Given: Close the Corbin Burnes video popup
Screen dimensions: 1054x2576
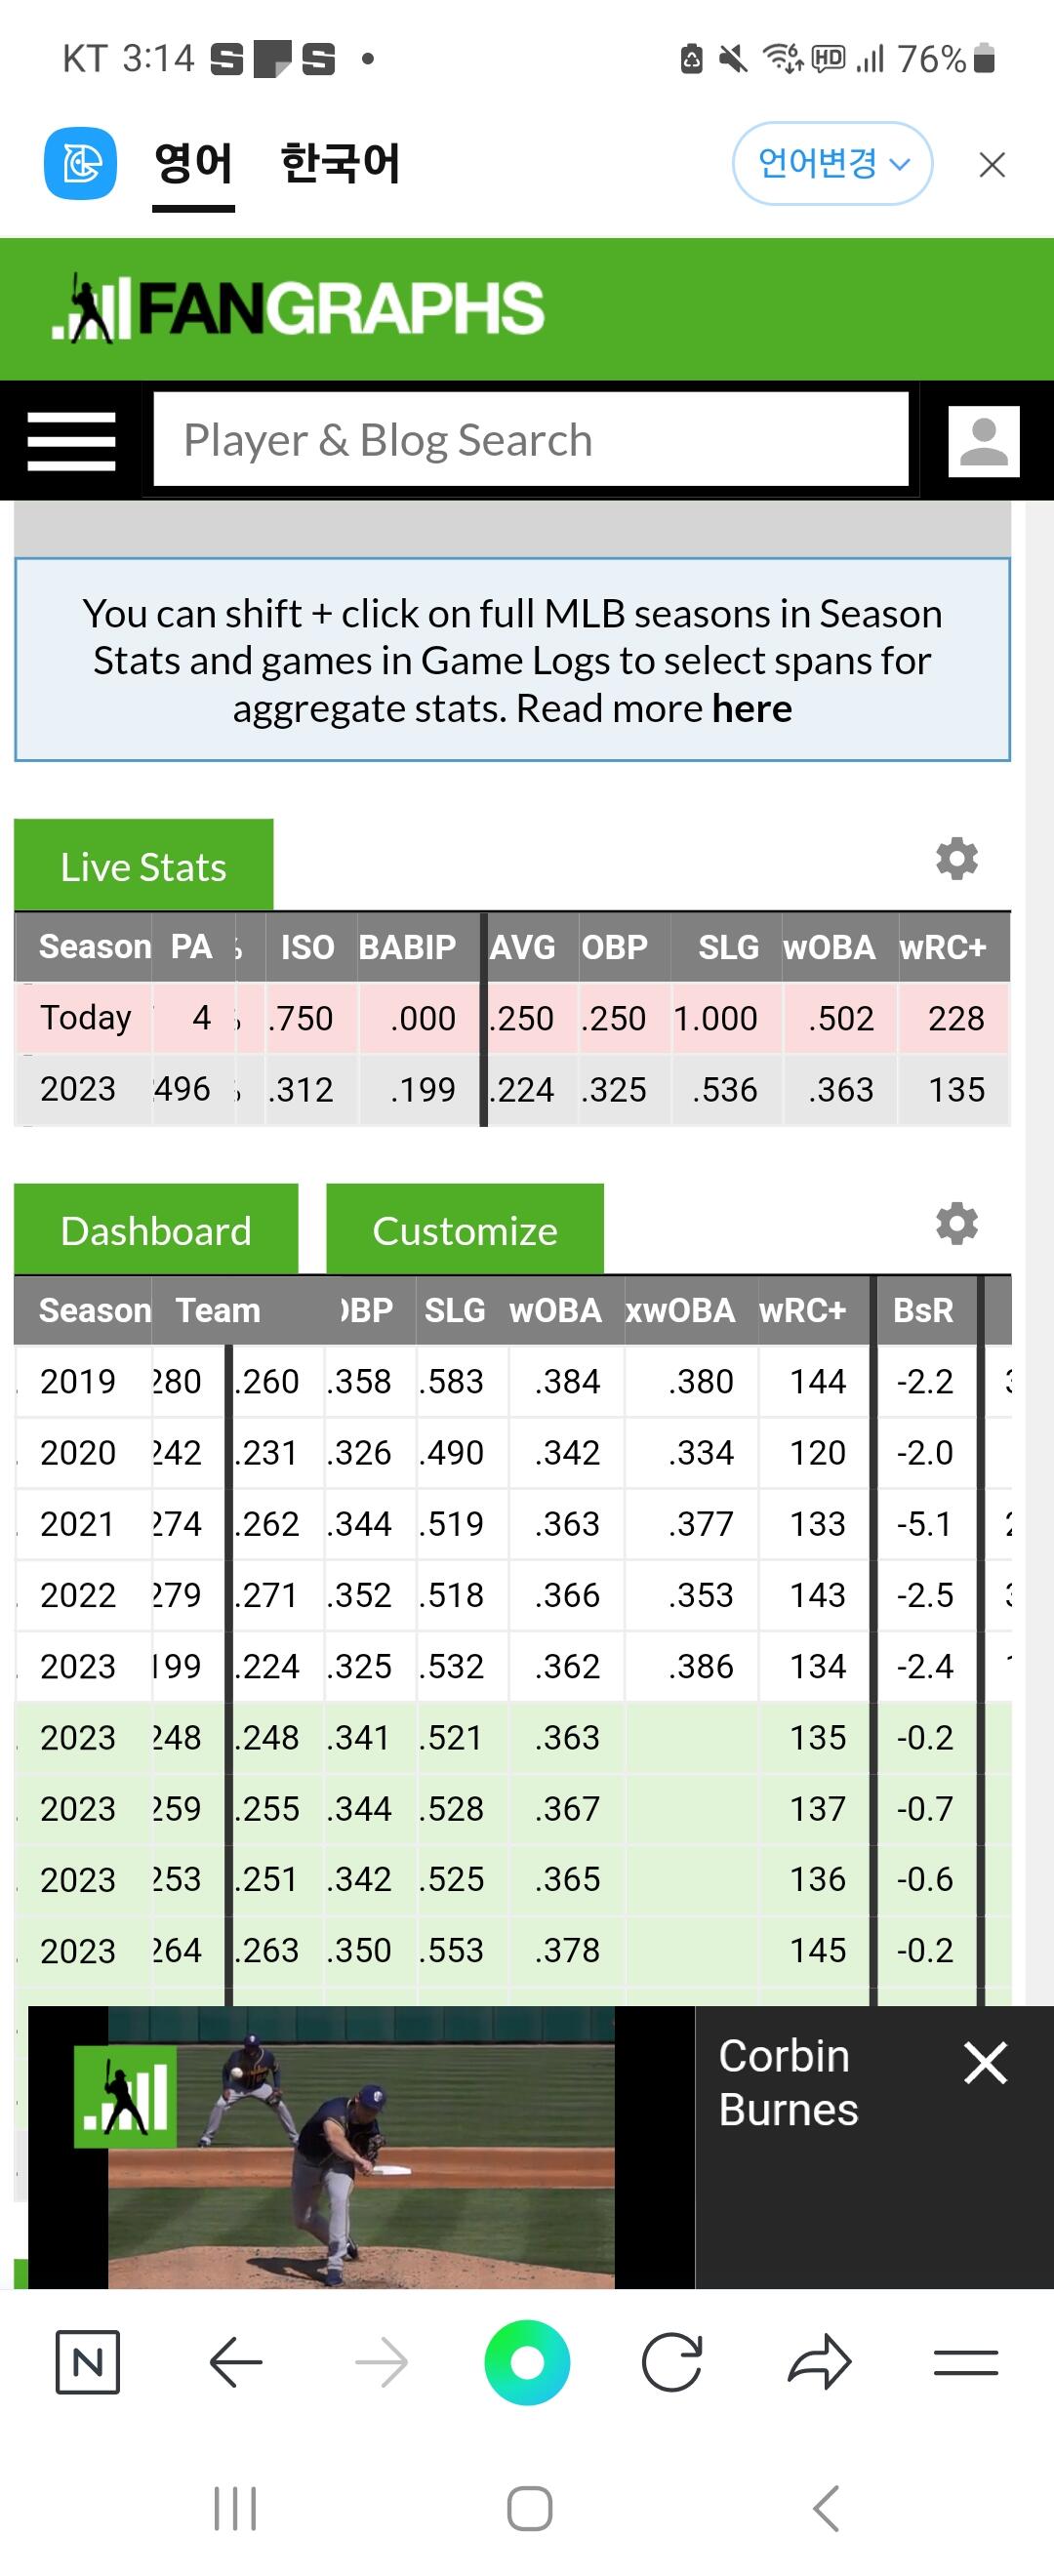Looking at the screenshot, I should 985,2062.
